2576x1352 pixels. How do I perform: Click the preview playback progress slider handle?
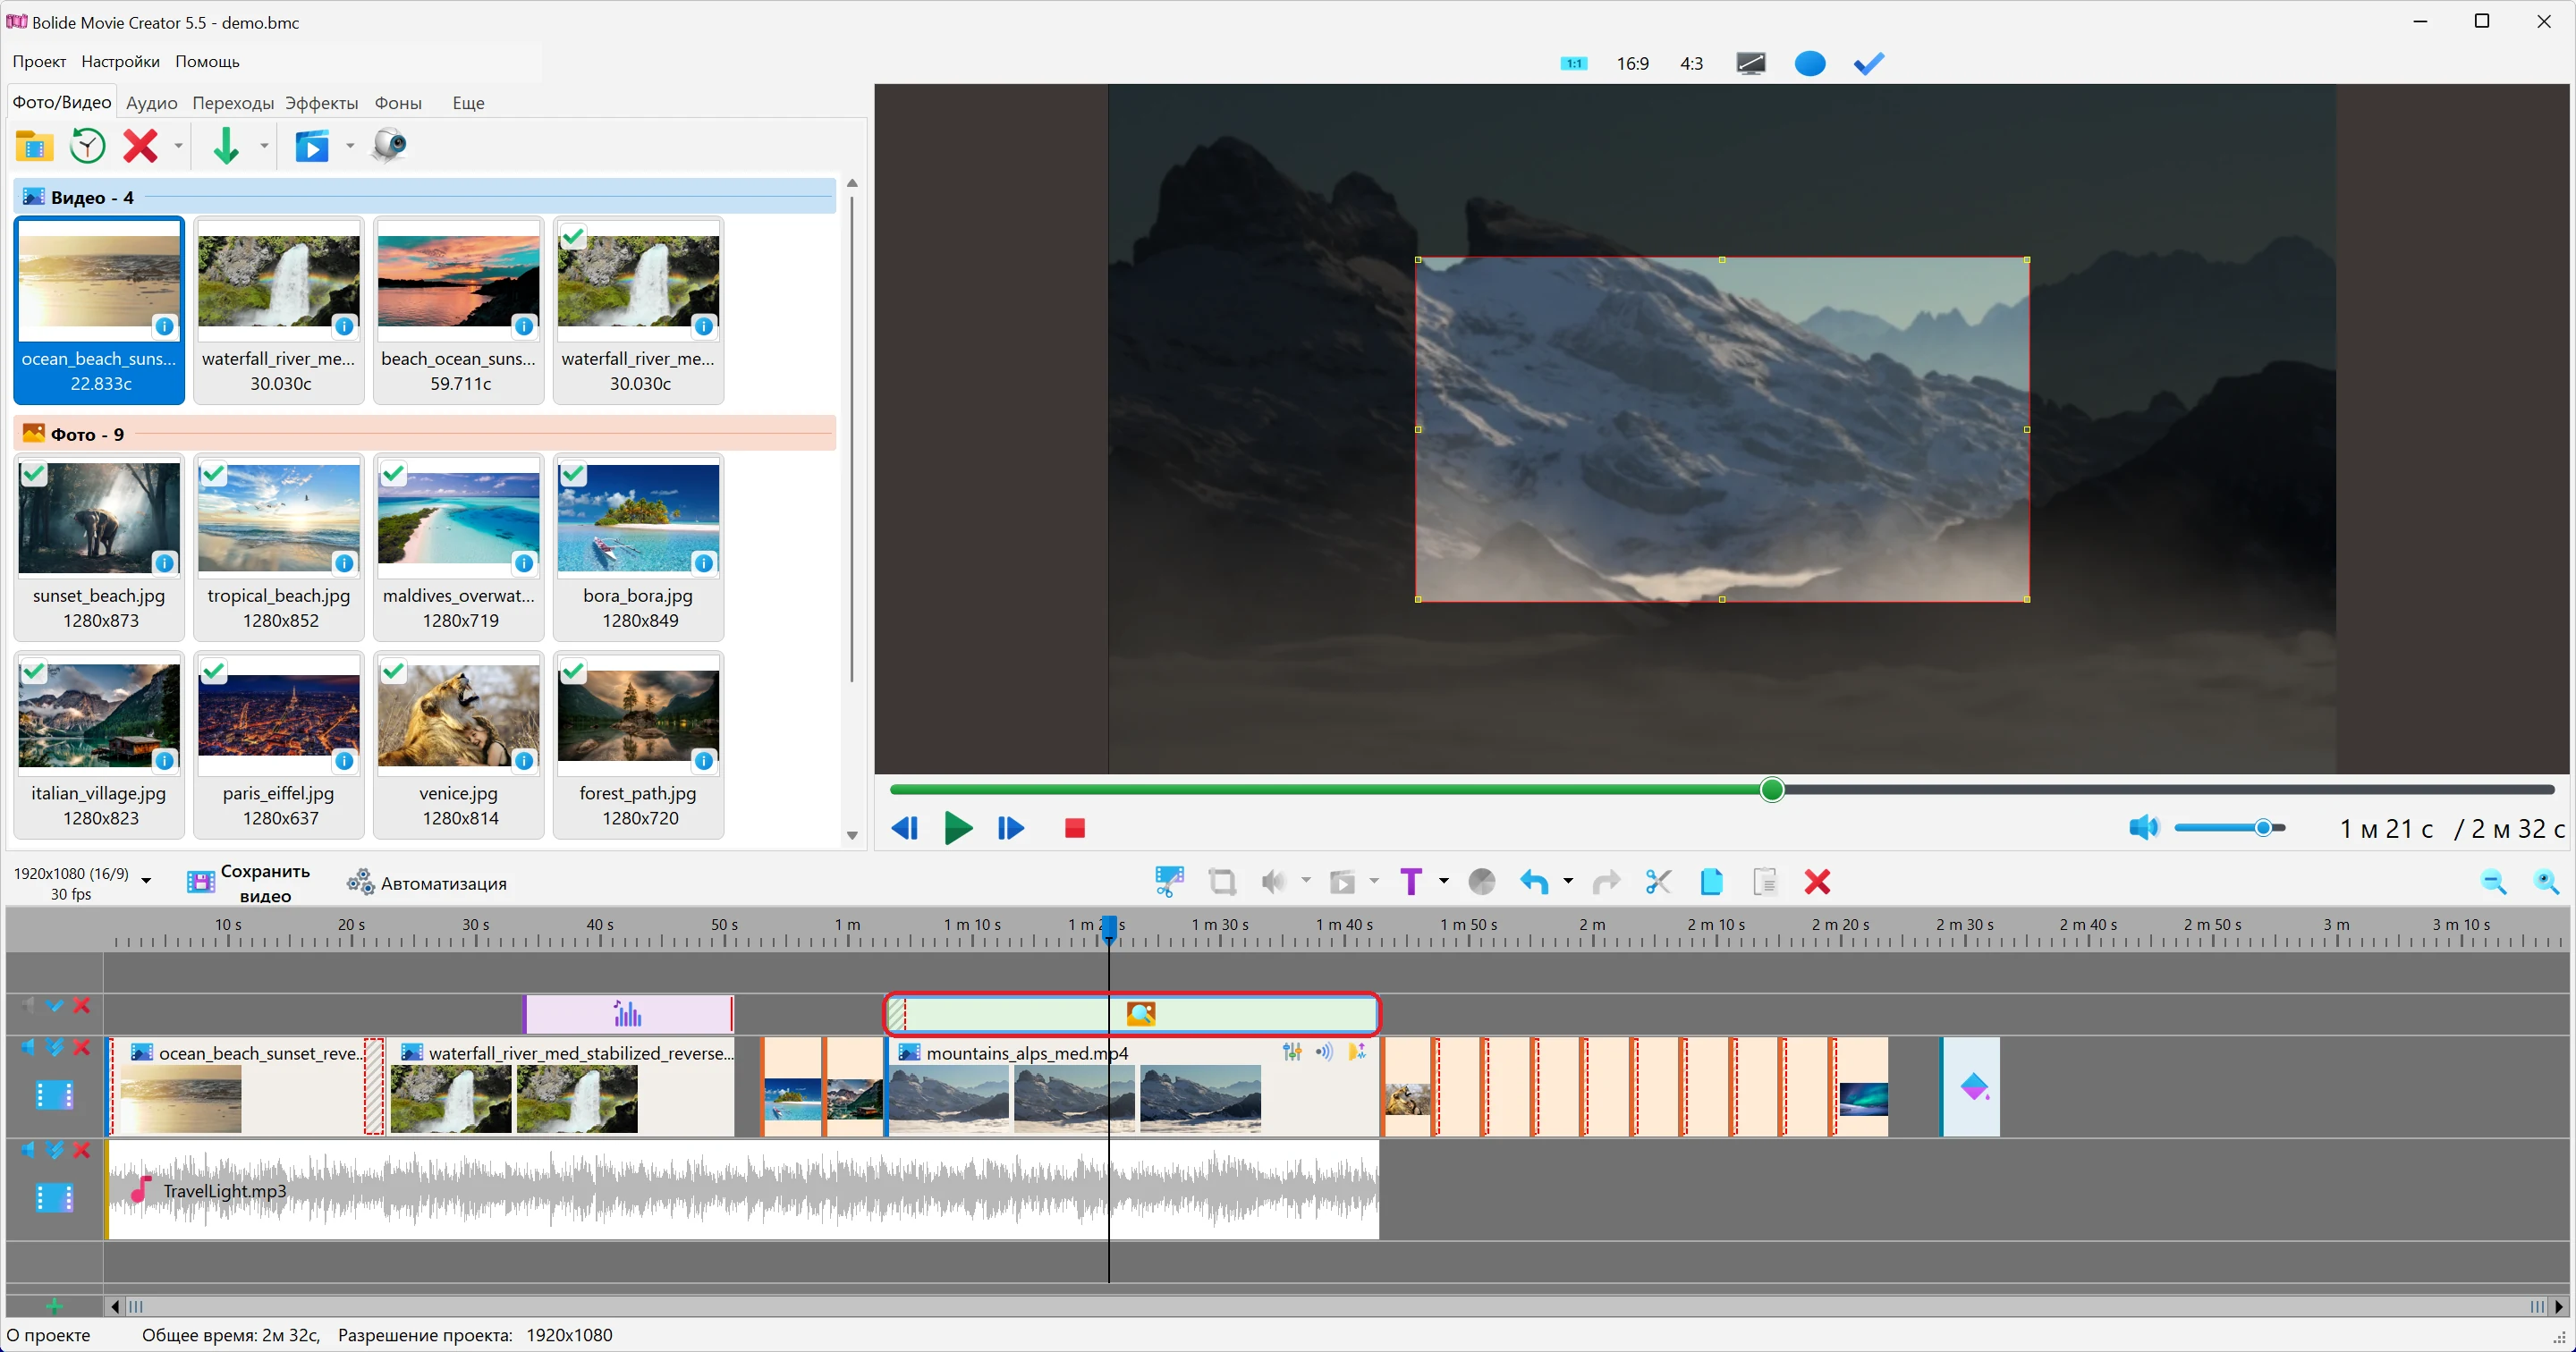(1772, 790)
